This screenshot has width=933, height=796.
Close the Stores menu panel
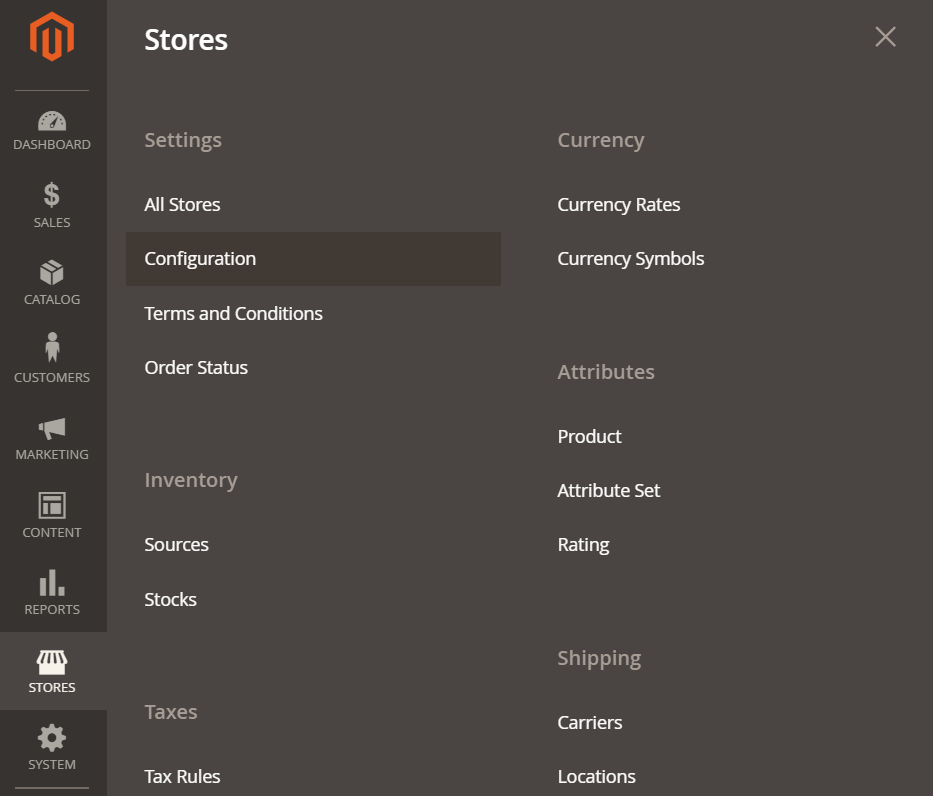pos(885,37)
